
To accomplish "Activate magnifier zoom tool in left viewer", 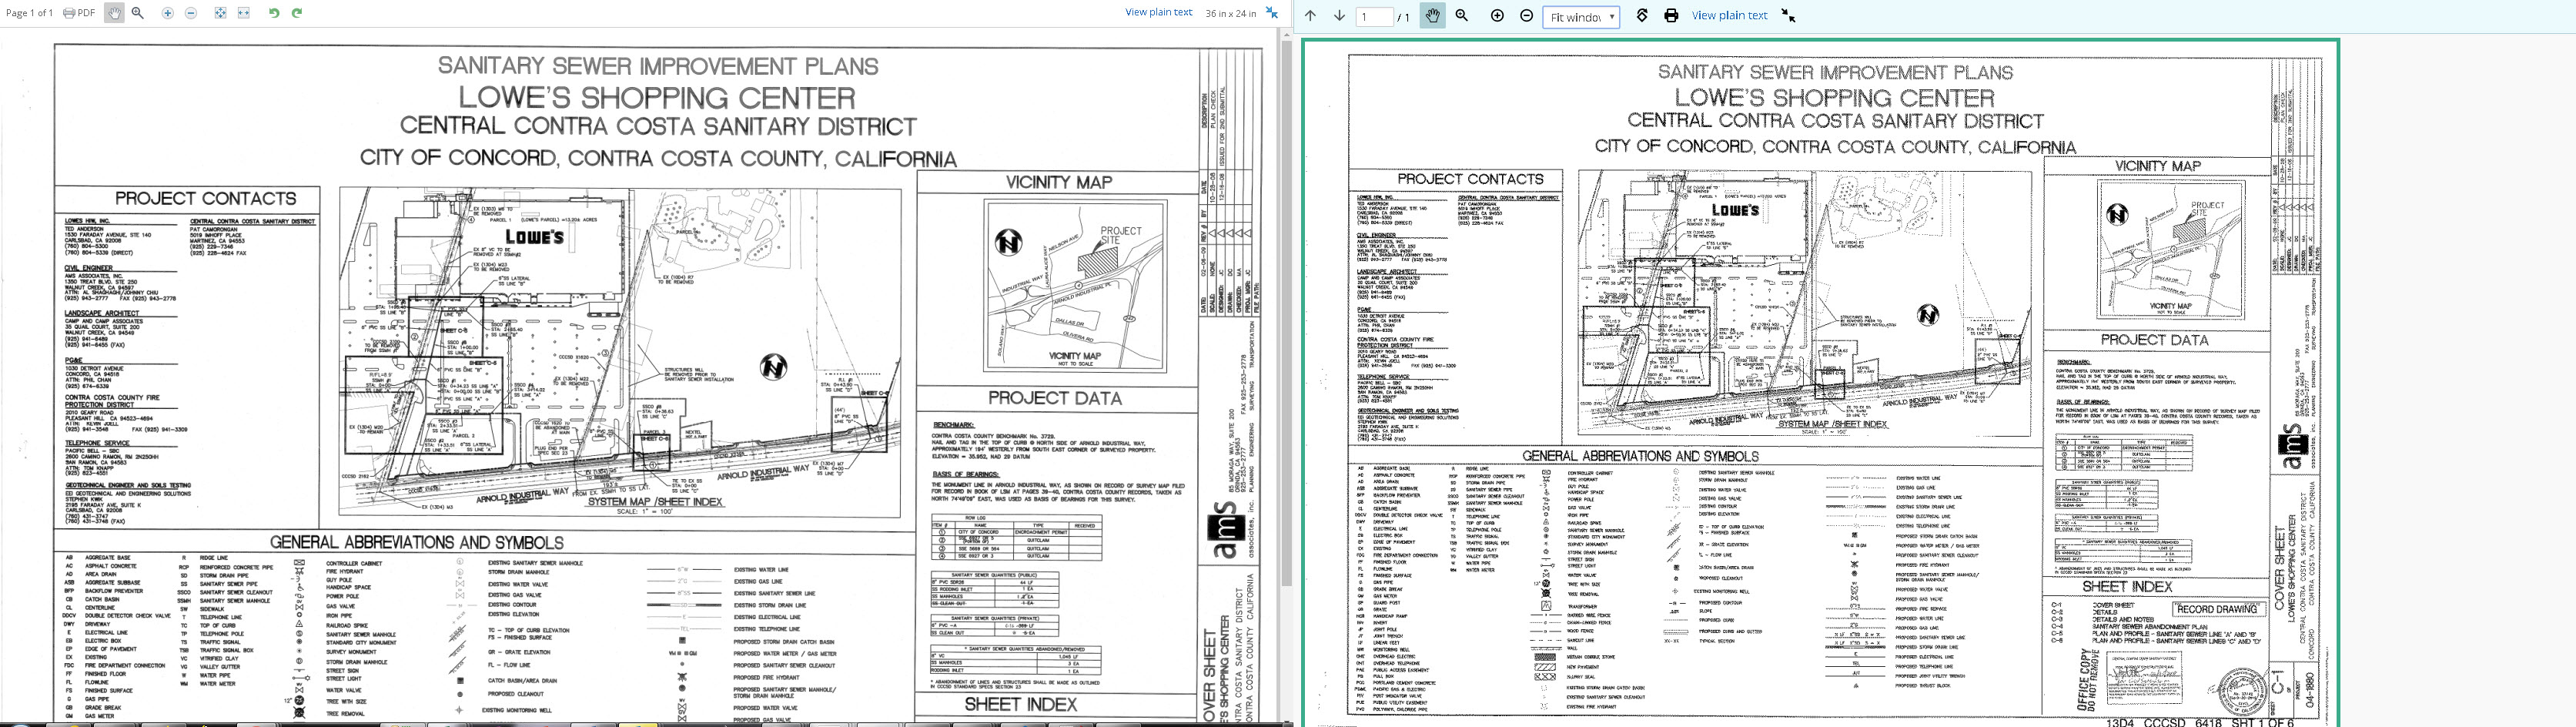I will 138,13.
